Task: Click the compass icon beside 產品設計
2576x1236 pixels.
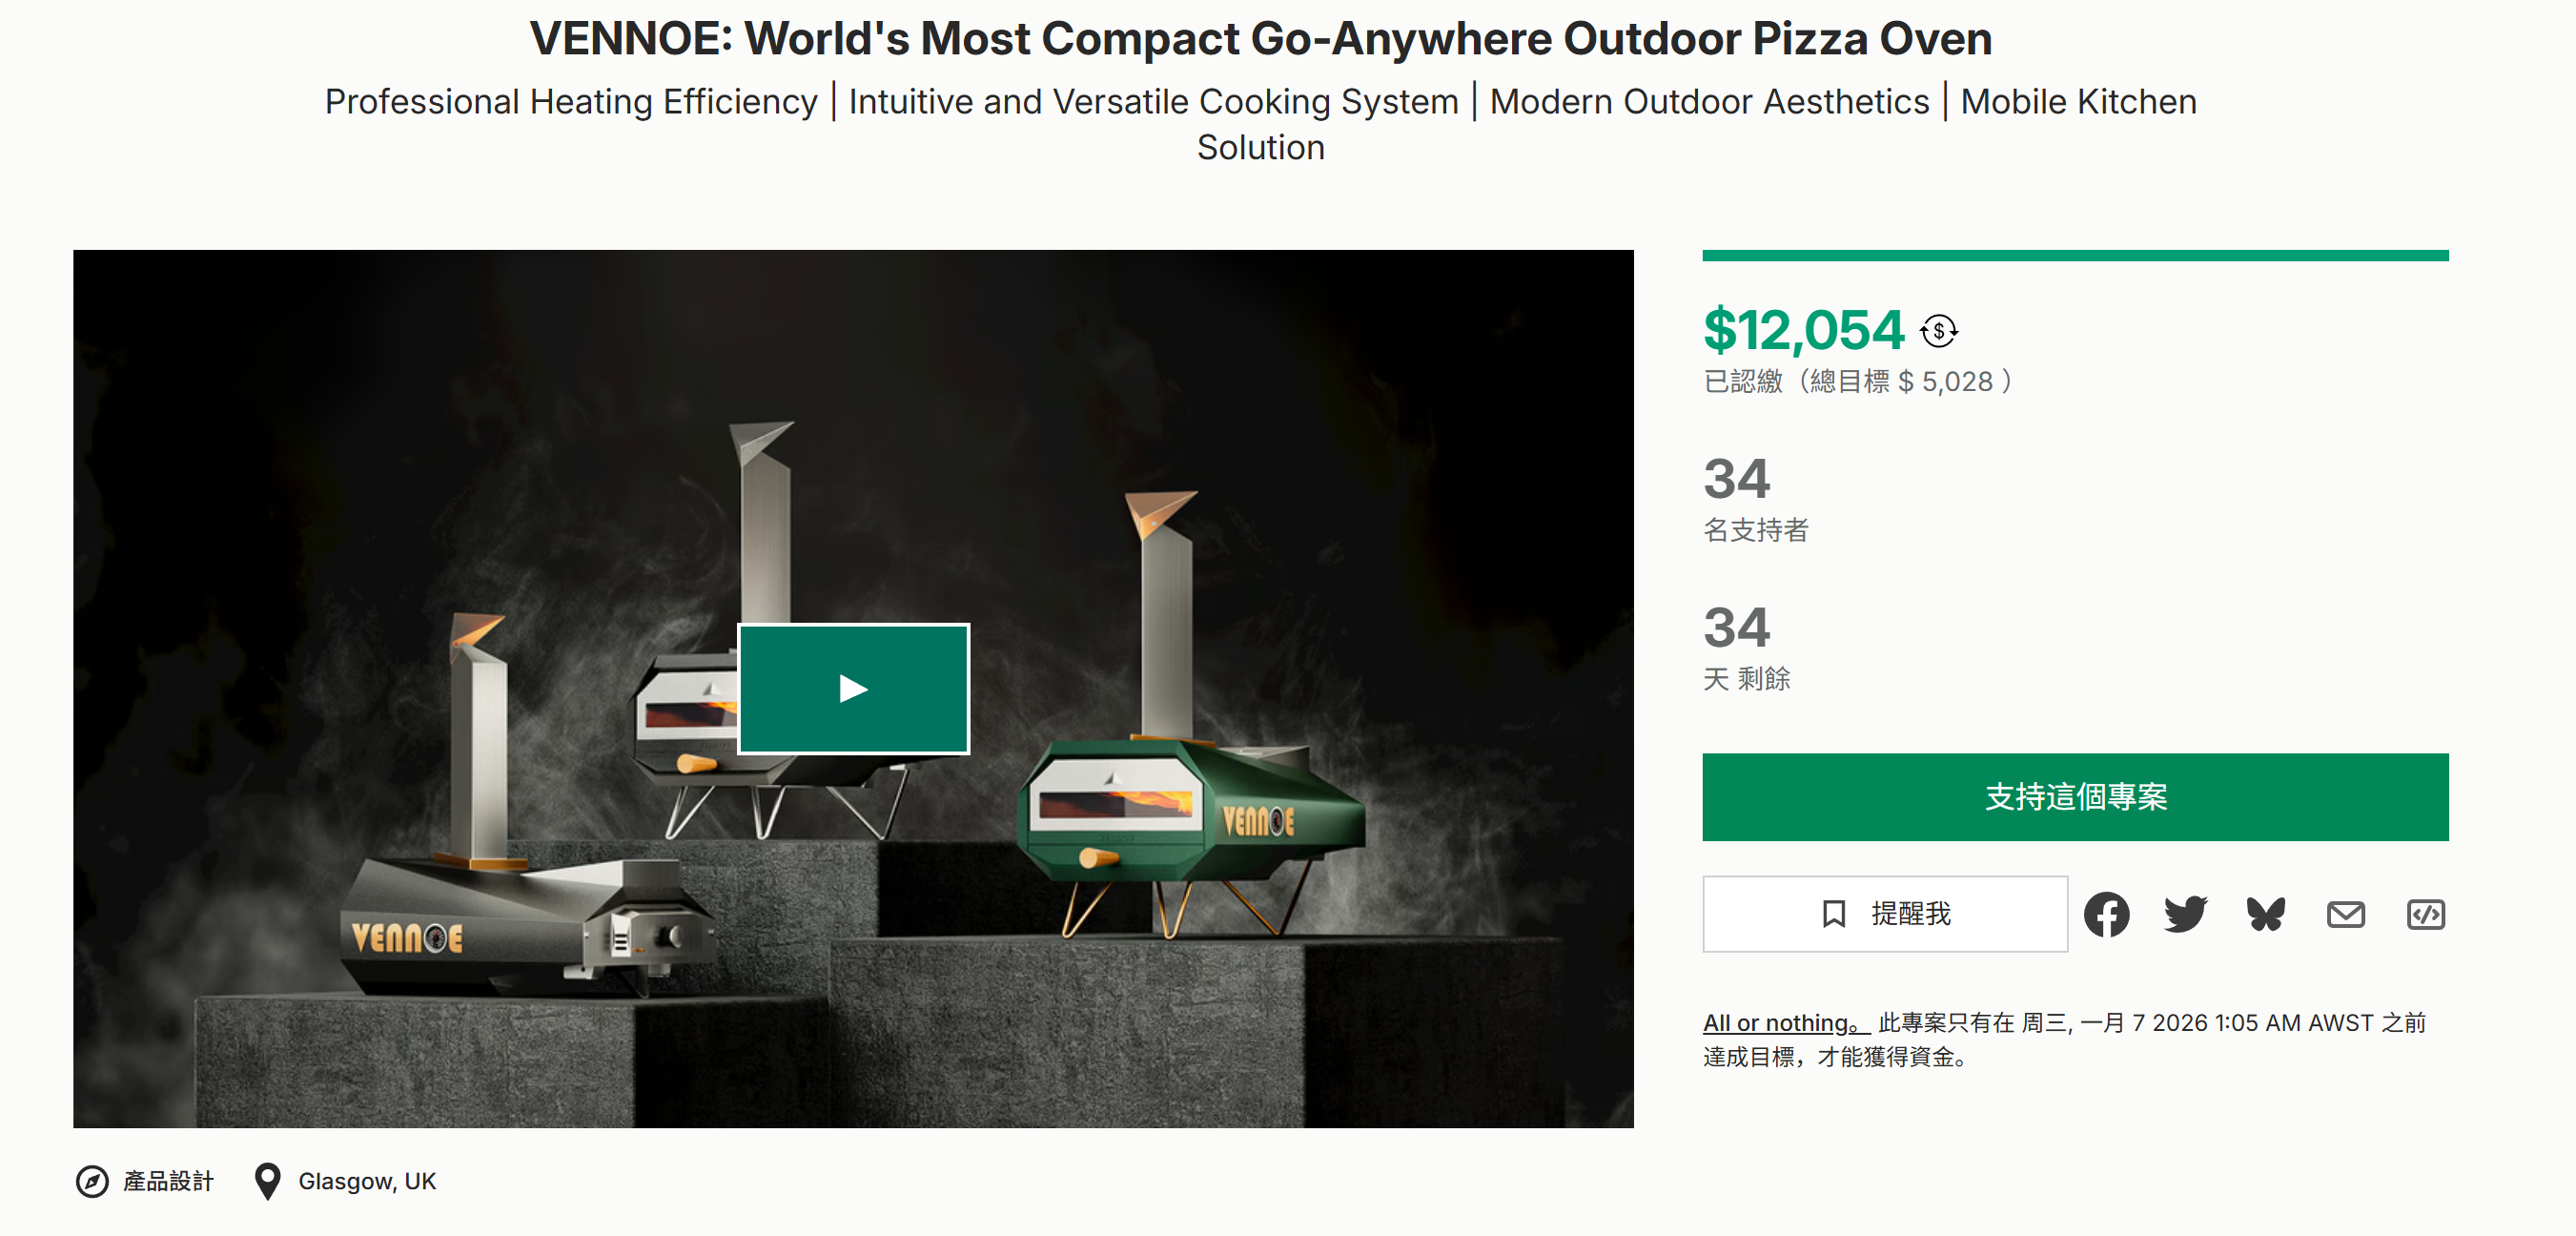Action: [x=92, y=1181]
